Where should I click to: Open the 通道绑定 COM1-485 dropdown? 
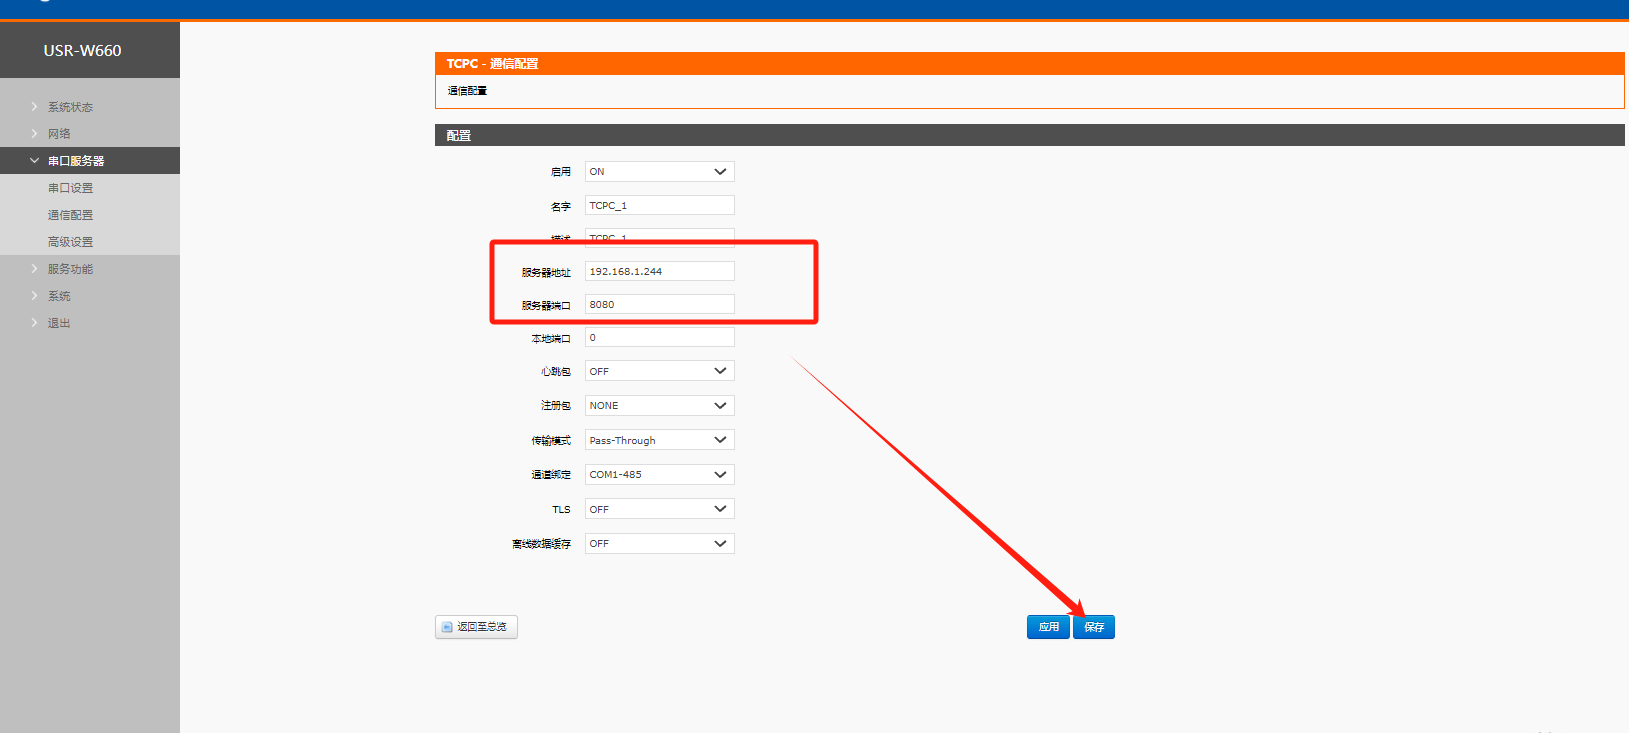pos(659,475)
